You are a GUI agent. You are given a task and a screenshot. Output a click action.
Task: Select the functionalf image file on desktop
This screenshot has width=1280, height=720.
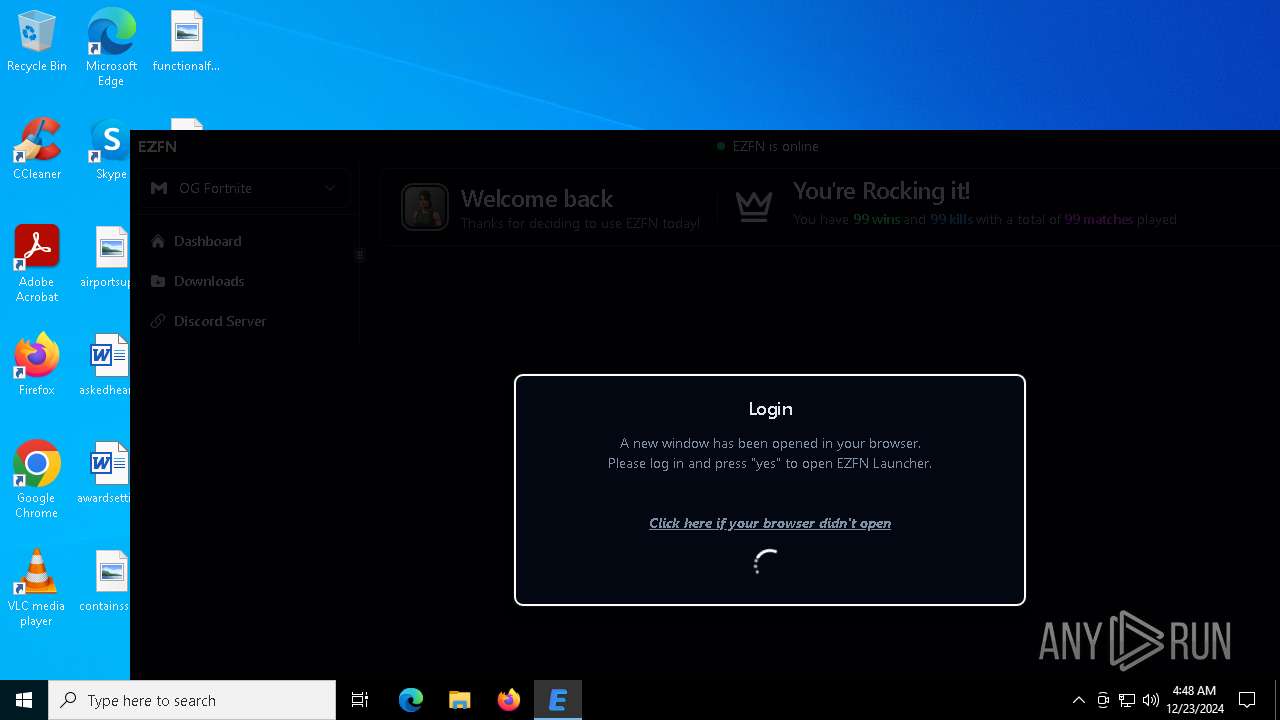click(x=186, y=42)
